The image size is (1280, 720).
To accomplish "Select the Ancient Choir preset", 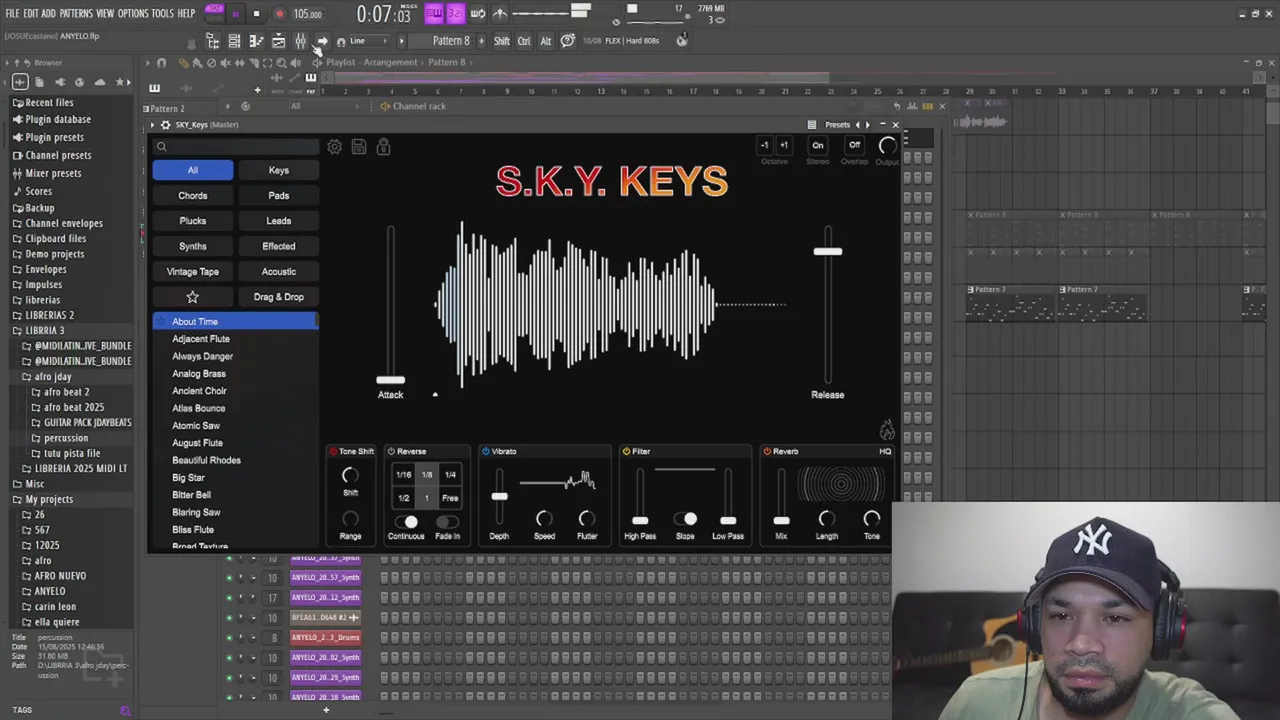I will [199, 391].
